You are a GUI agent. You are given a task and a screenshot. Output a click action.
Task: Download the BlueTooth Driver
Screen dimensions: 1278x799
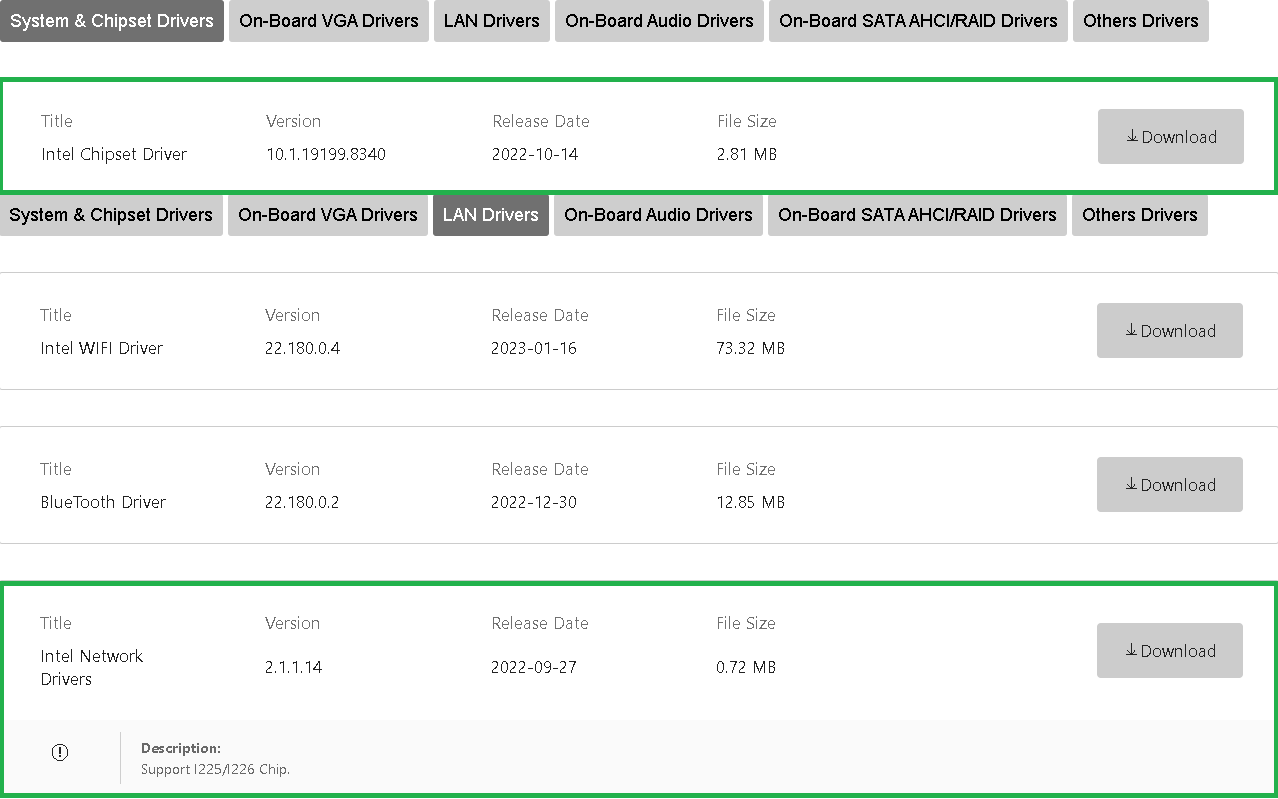click(x=1170, y=485)
